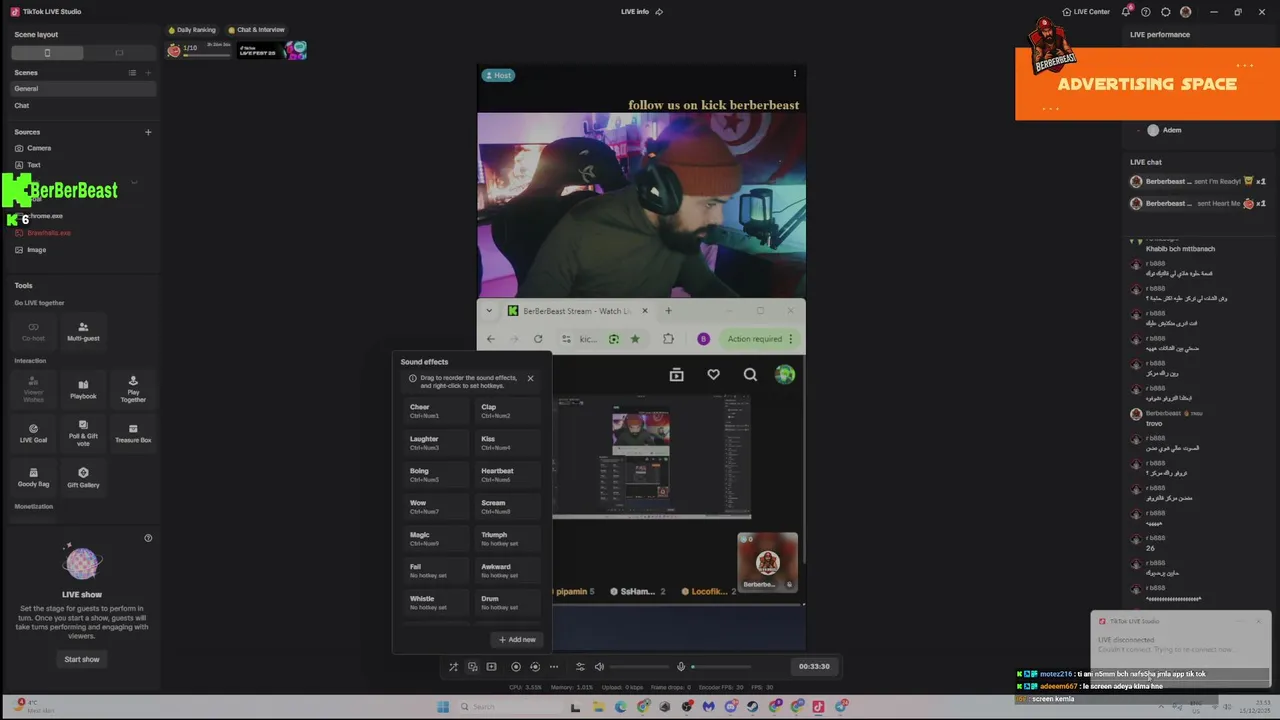The height and width of the screenshot is (720, 1280).
Task: Play the Cheer sound effect
Action: coord(434,411)
